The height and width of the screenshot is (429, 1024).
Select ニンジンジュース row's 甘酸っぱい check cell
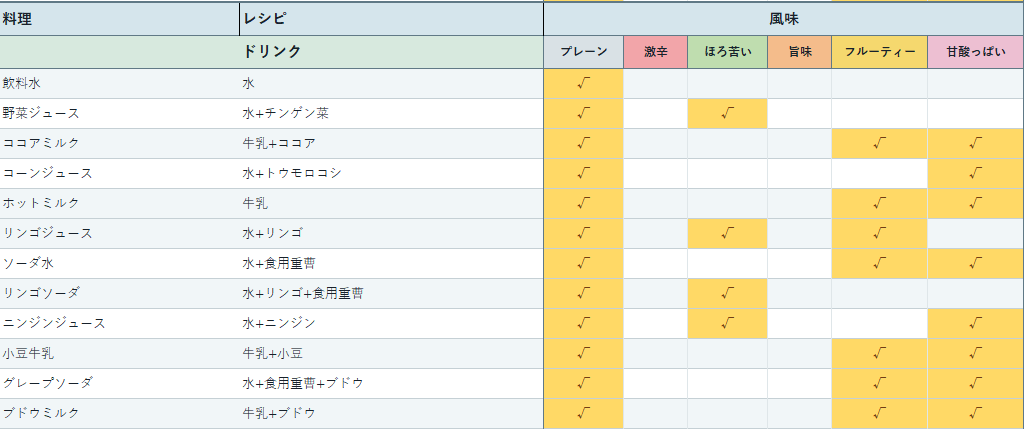976,324
